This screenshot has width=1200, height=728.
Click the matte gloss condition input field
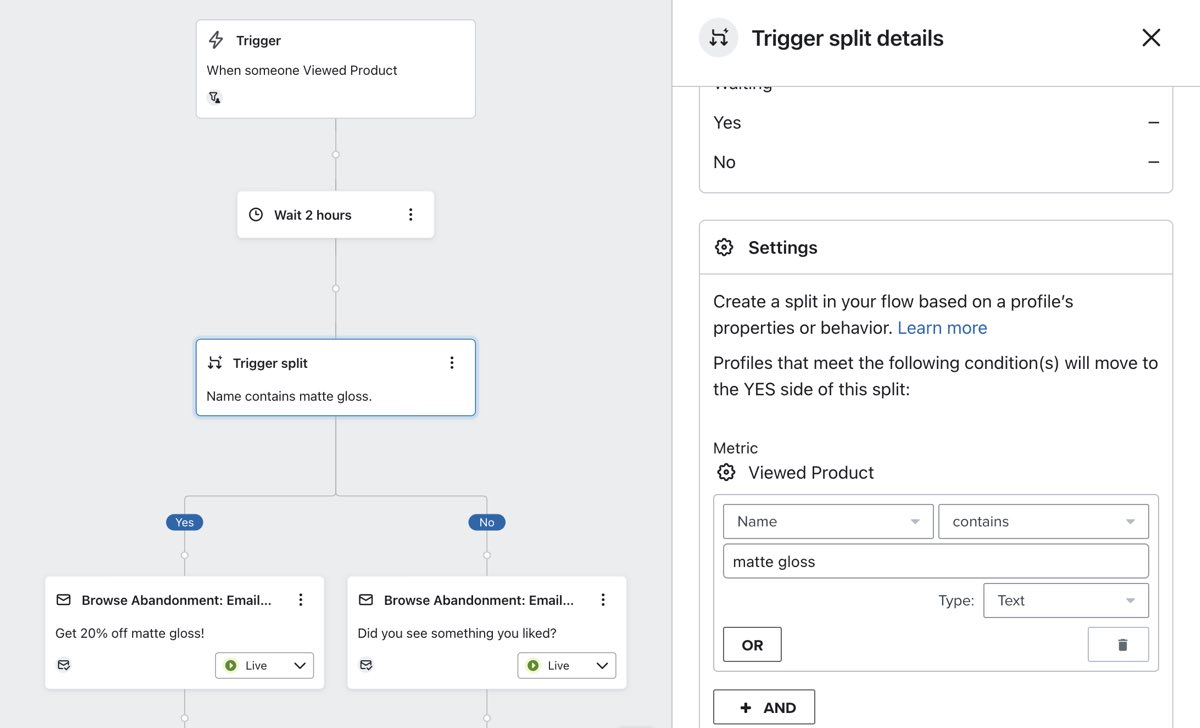[x=935, y=561]
